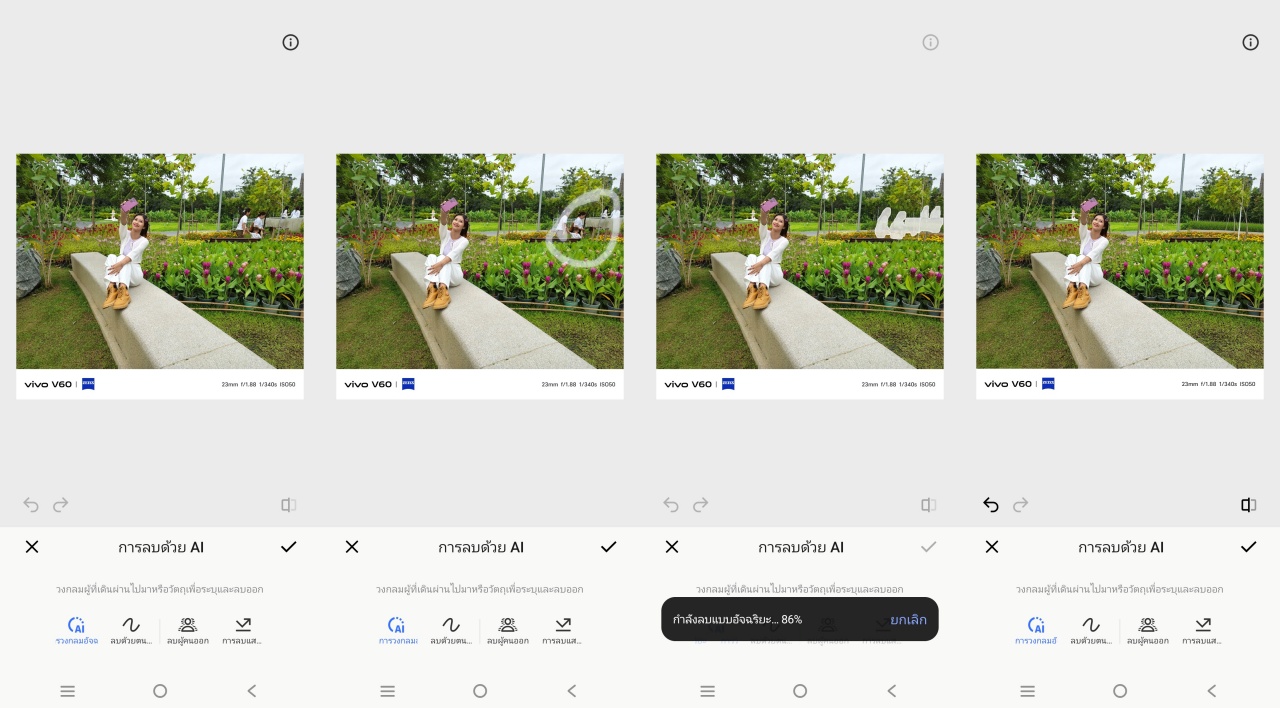Select the smear erase tool in second screen
This screenshot has height=708, width=1280.
[x=451, y=630]
